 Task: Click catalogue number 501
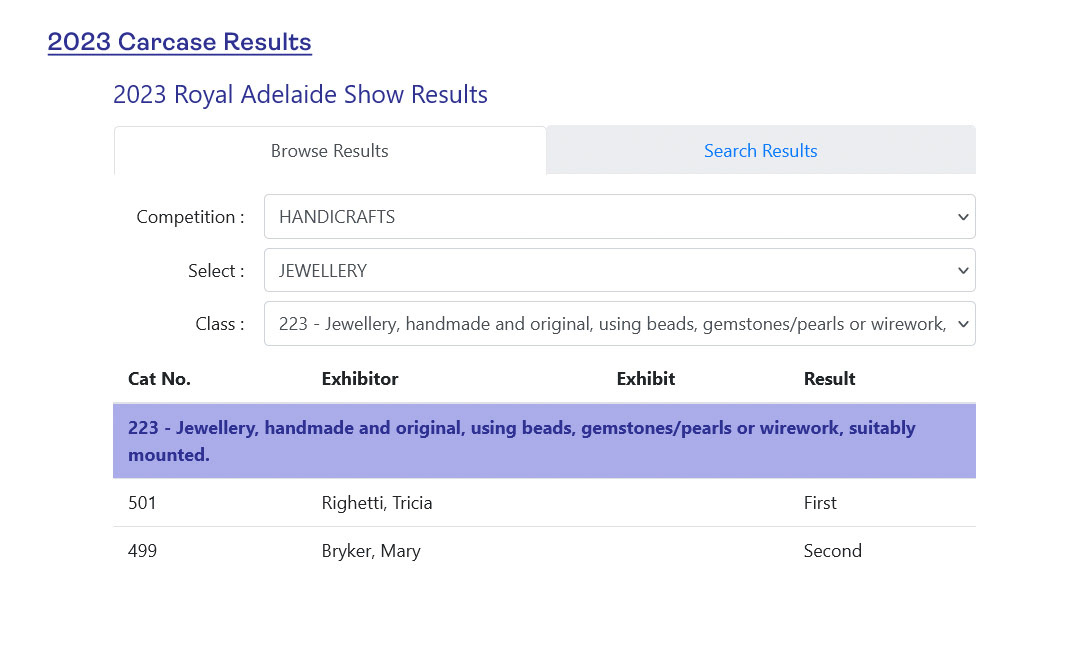click(143, 503)
